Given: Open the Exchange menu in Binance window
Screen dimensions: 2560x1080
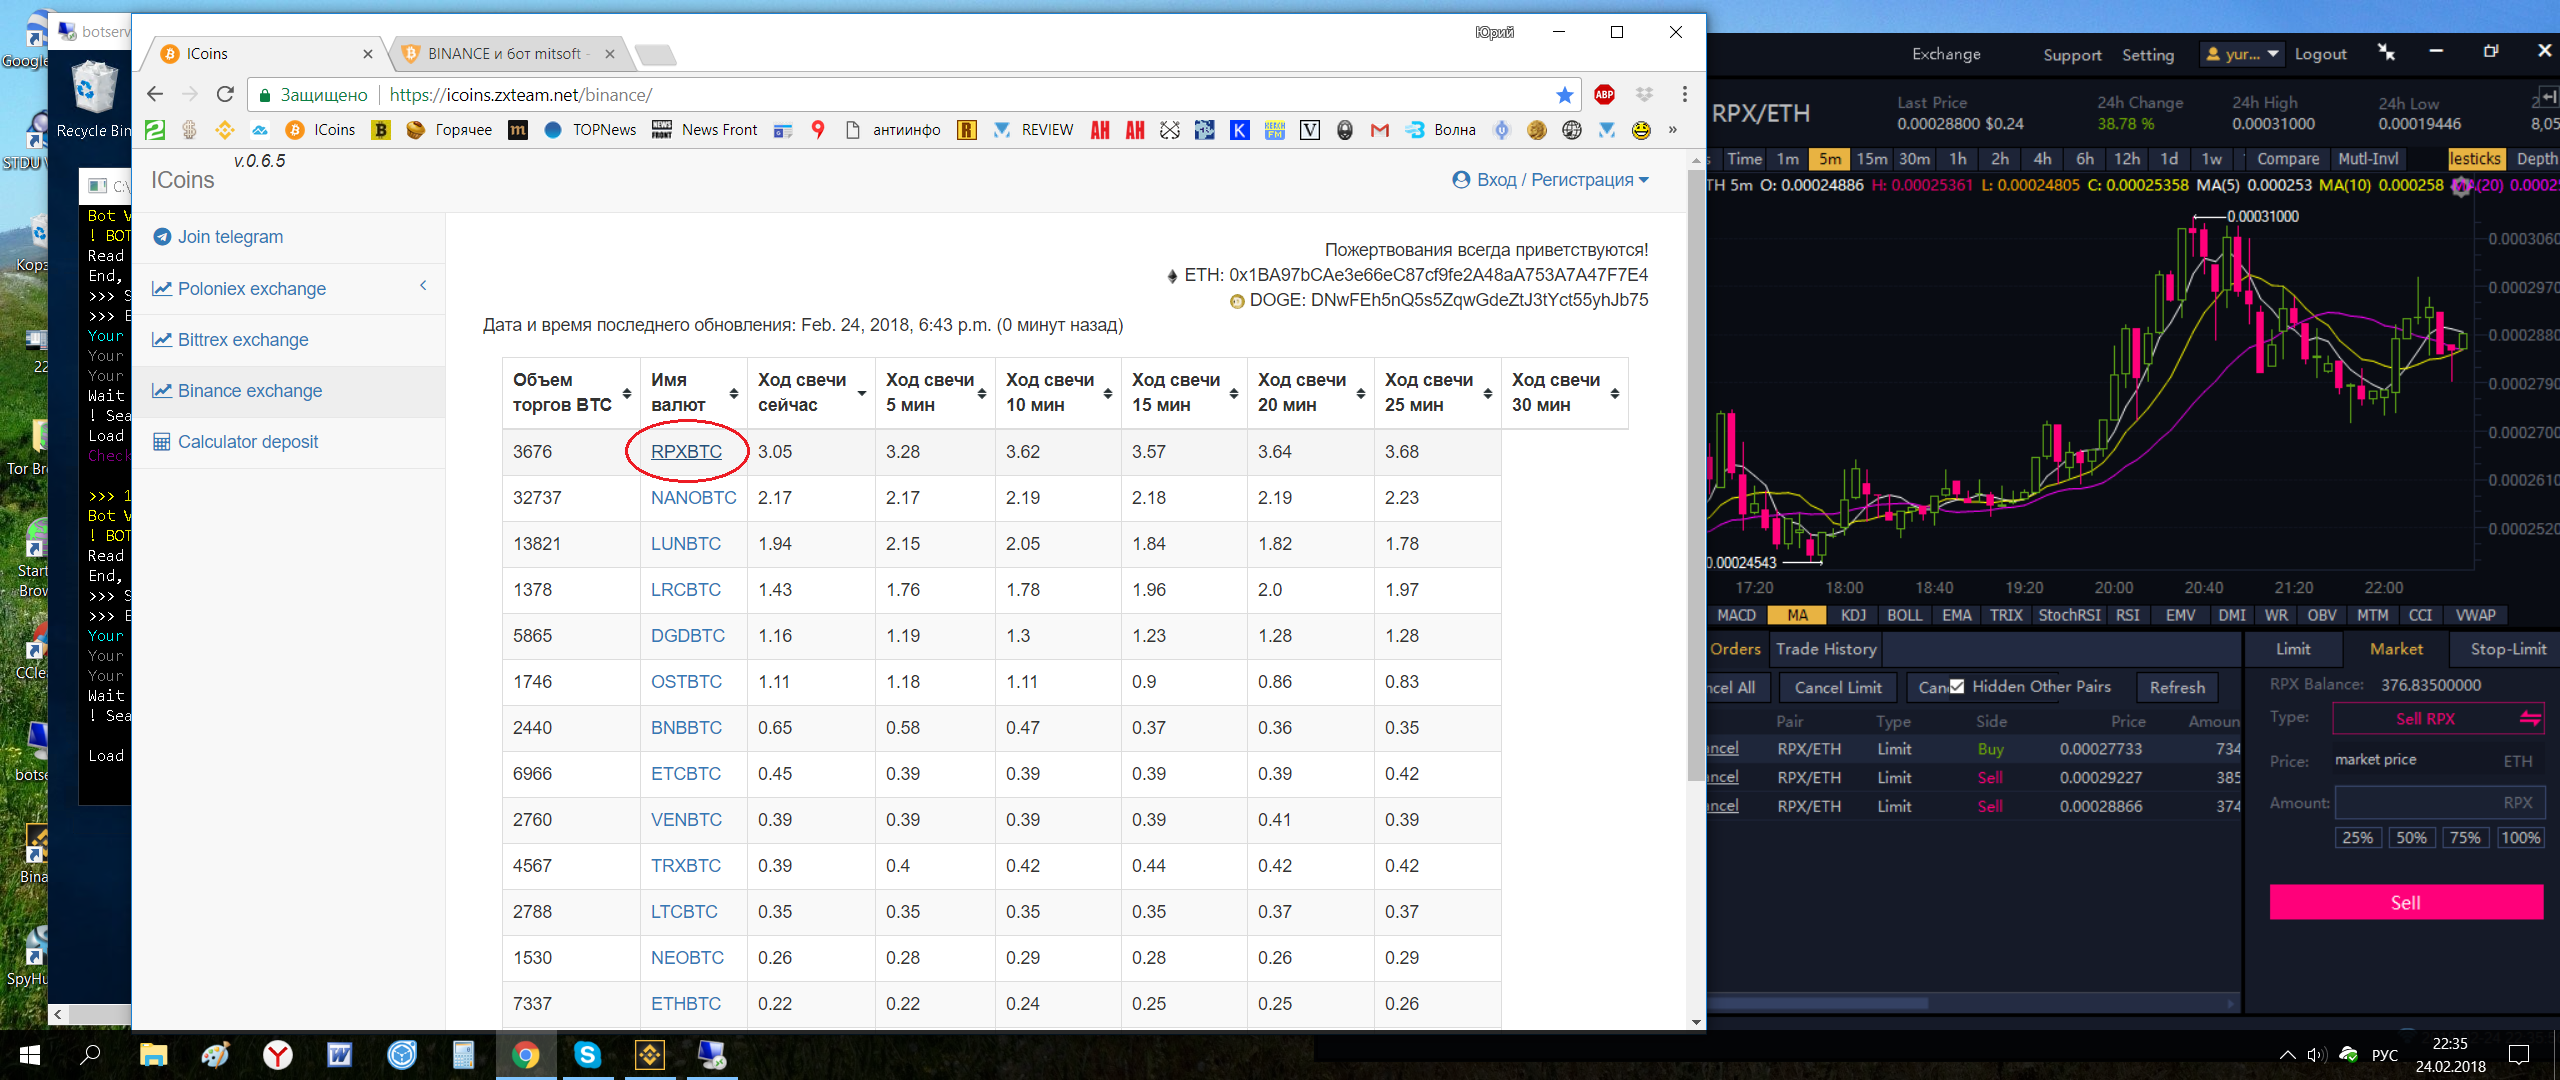Looking at the screenshot, I should tap(1946, 54).
